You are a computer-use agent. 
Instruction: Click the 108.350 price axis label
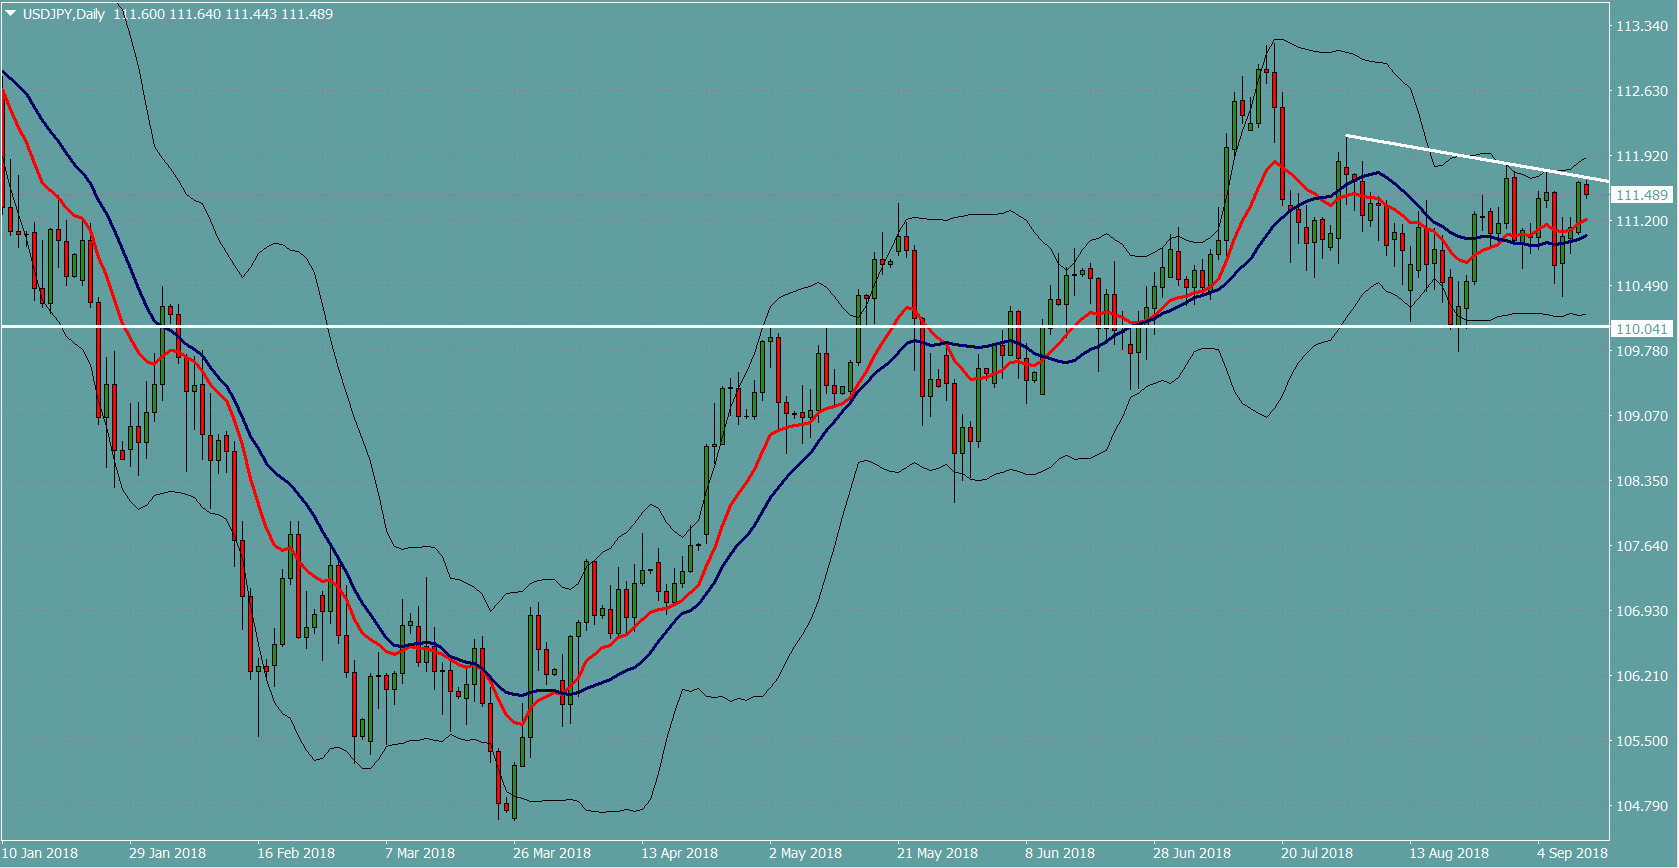pyautogui.click(x=1641, y=481)
